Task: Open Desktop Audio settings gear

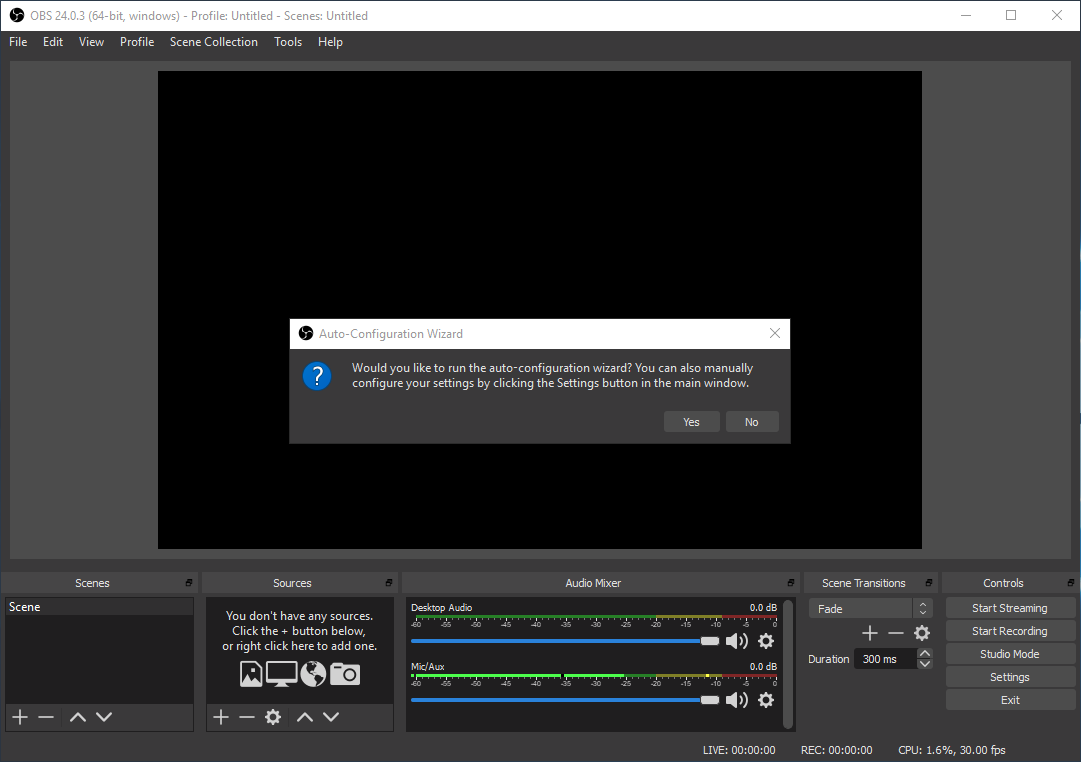Action: [766, 641]
